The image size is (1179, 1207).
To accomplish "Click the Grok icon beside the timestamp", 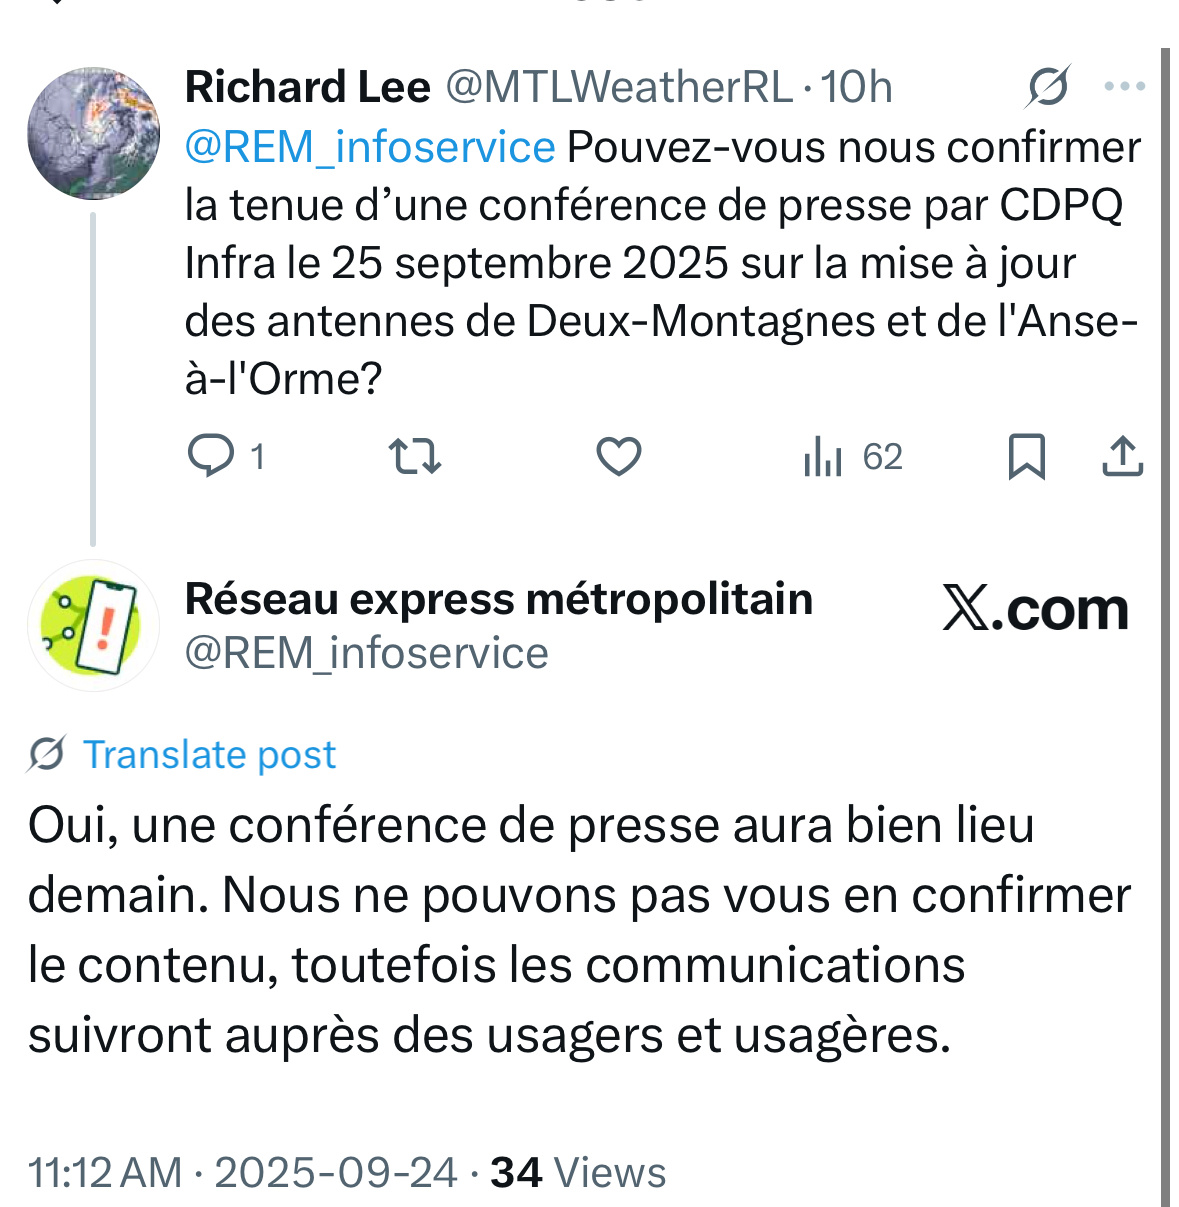I will pos(1047,87).
